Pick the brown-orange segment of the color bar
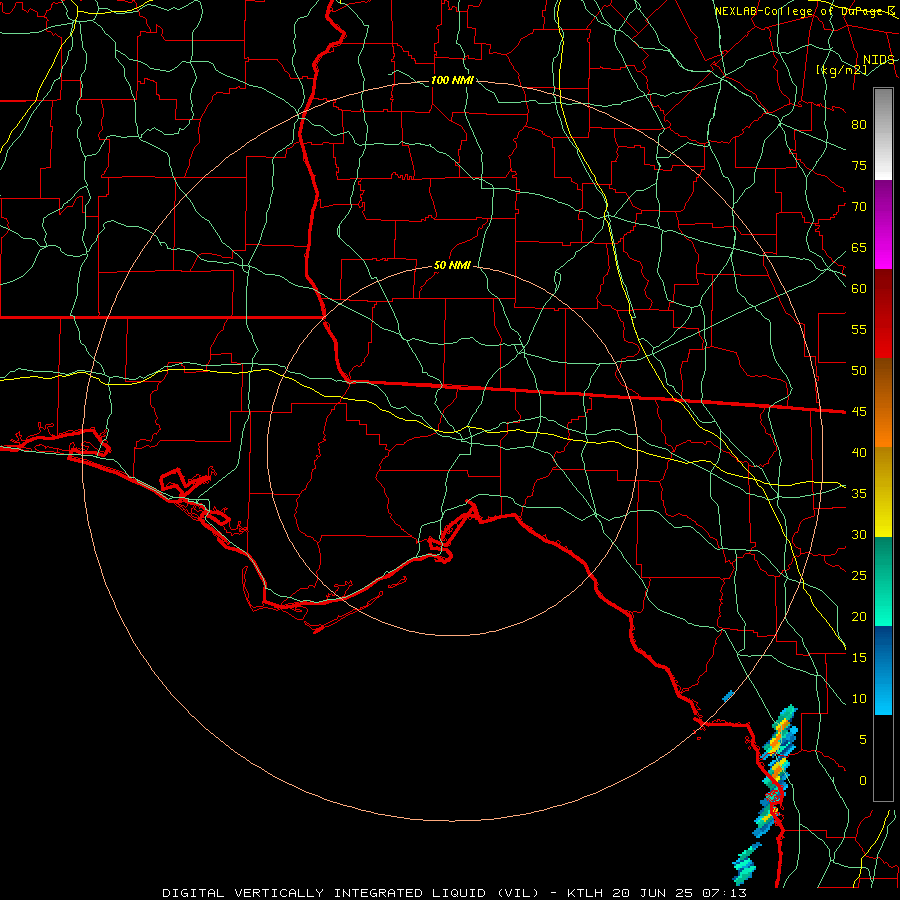 coord(883,402)
